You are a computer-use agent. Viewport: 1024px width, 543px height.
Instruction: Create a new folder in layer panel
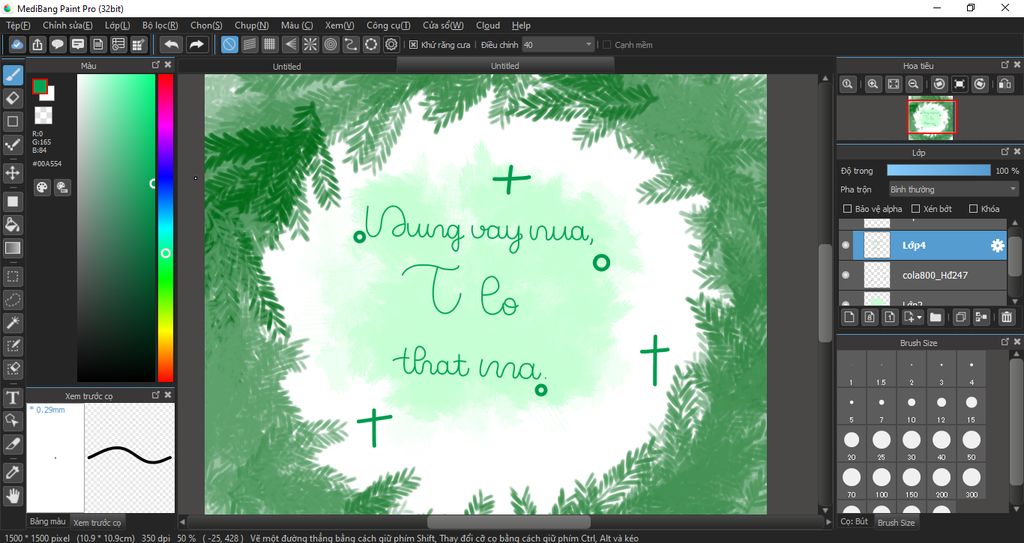(x=936, y=317)
